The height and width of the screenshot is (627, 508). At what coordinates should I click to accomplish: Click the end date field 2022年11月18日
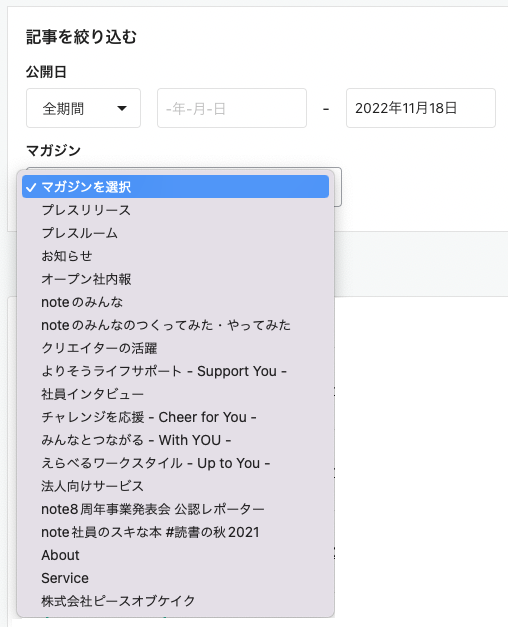pos(420,108)
